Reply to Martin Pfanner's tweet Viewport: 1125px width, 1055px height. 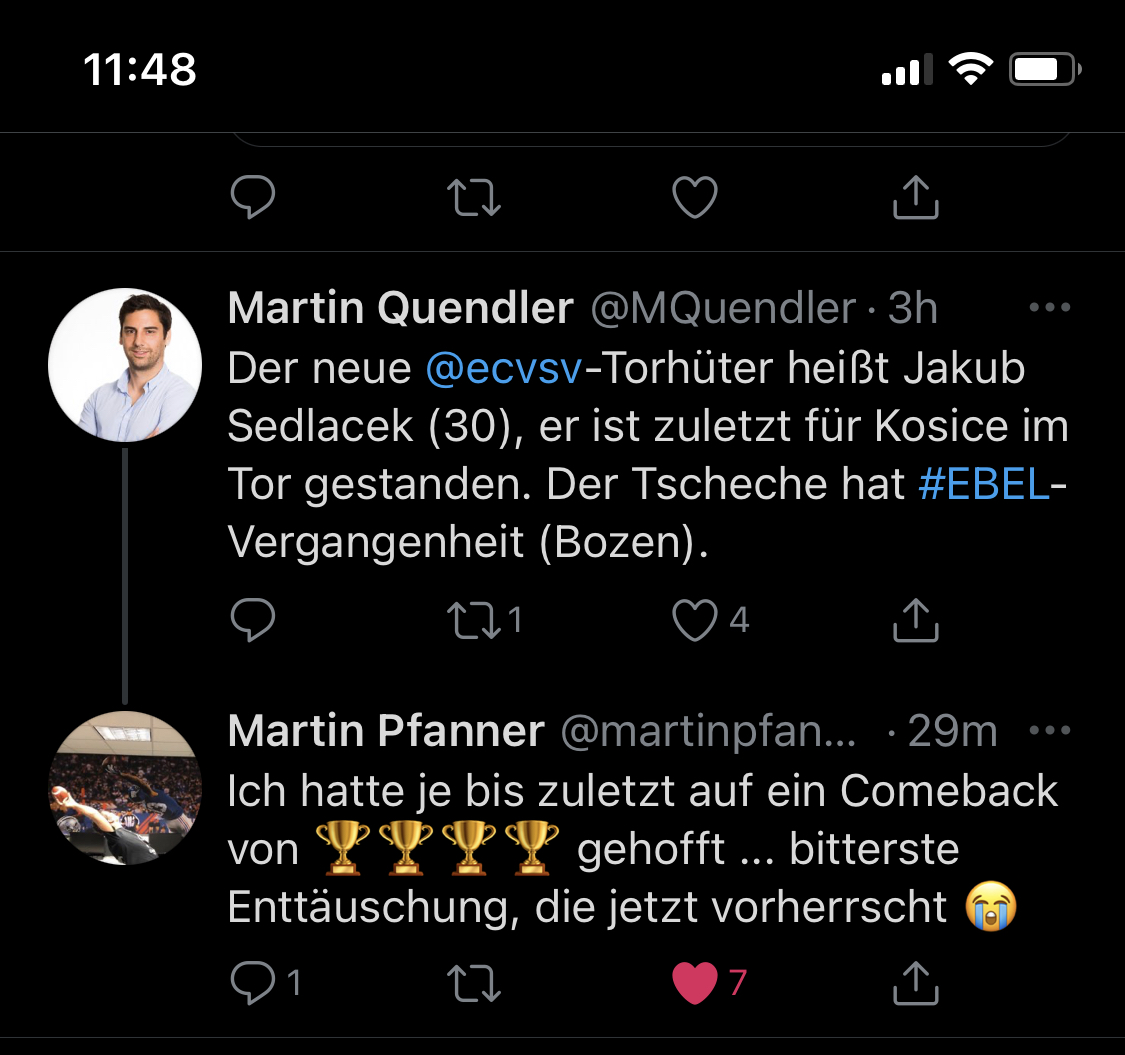252,984
